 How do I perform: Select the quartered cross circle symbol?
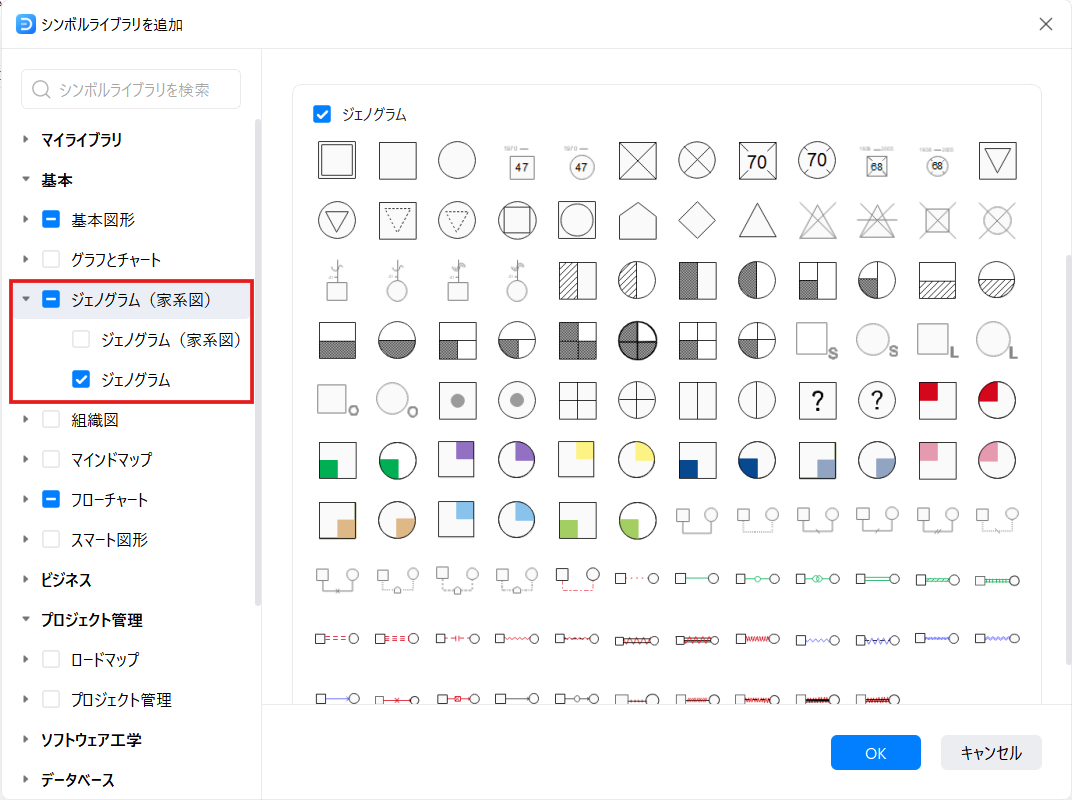tap(637, 400)
